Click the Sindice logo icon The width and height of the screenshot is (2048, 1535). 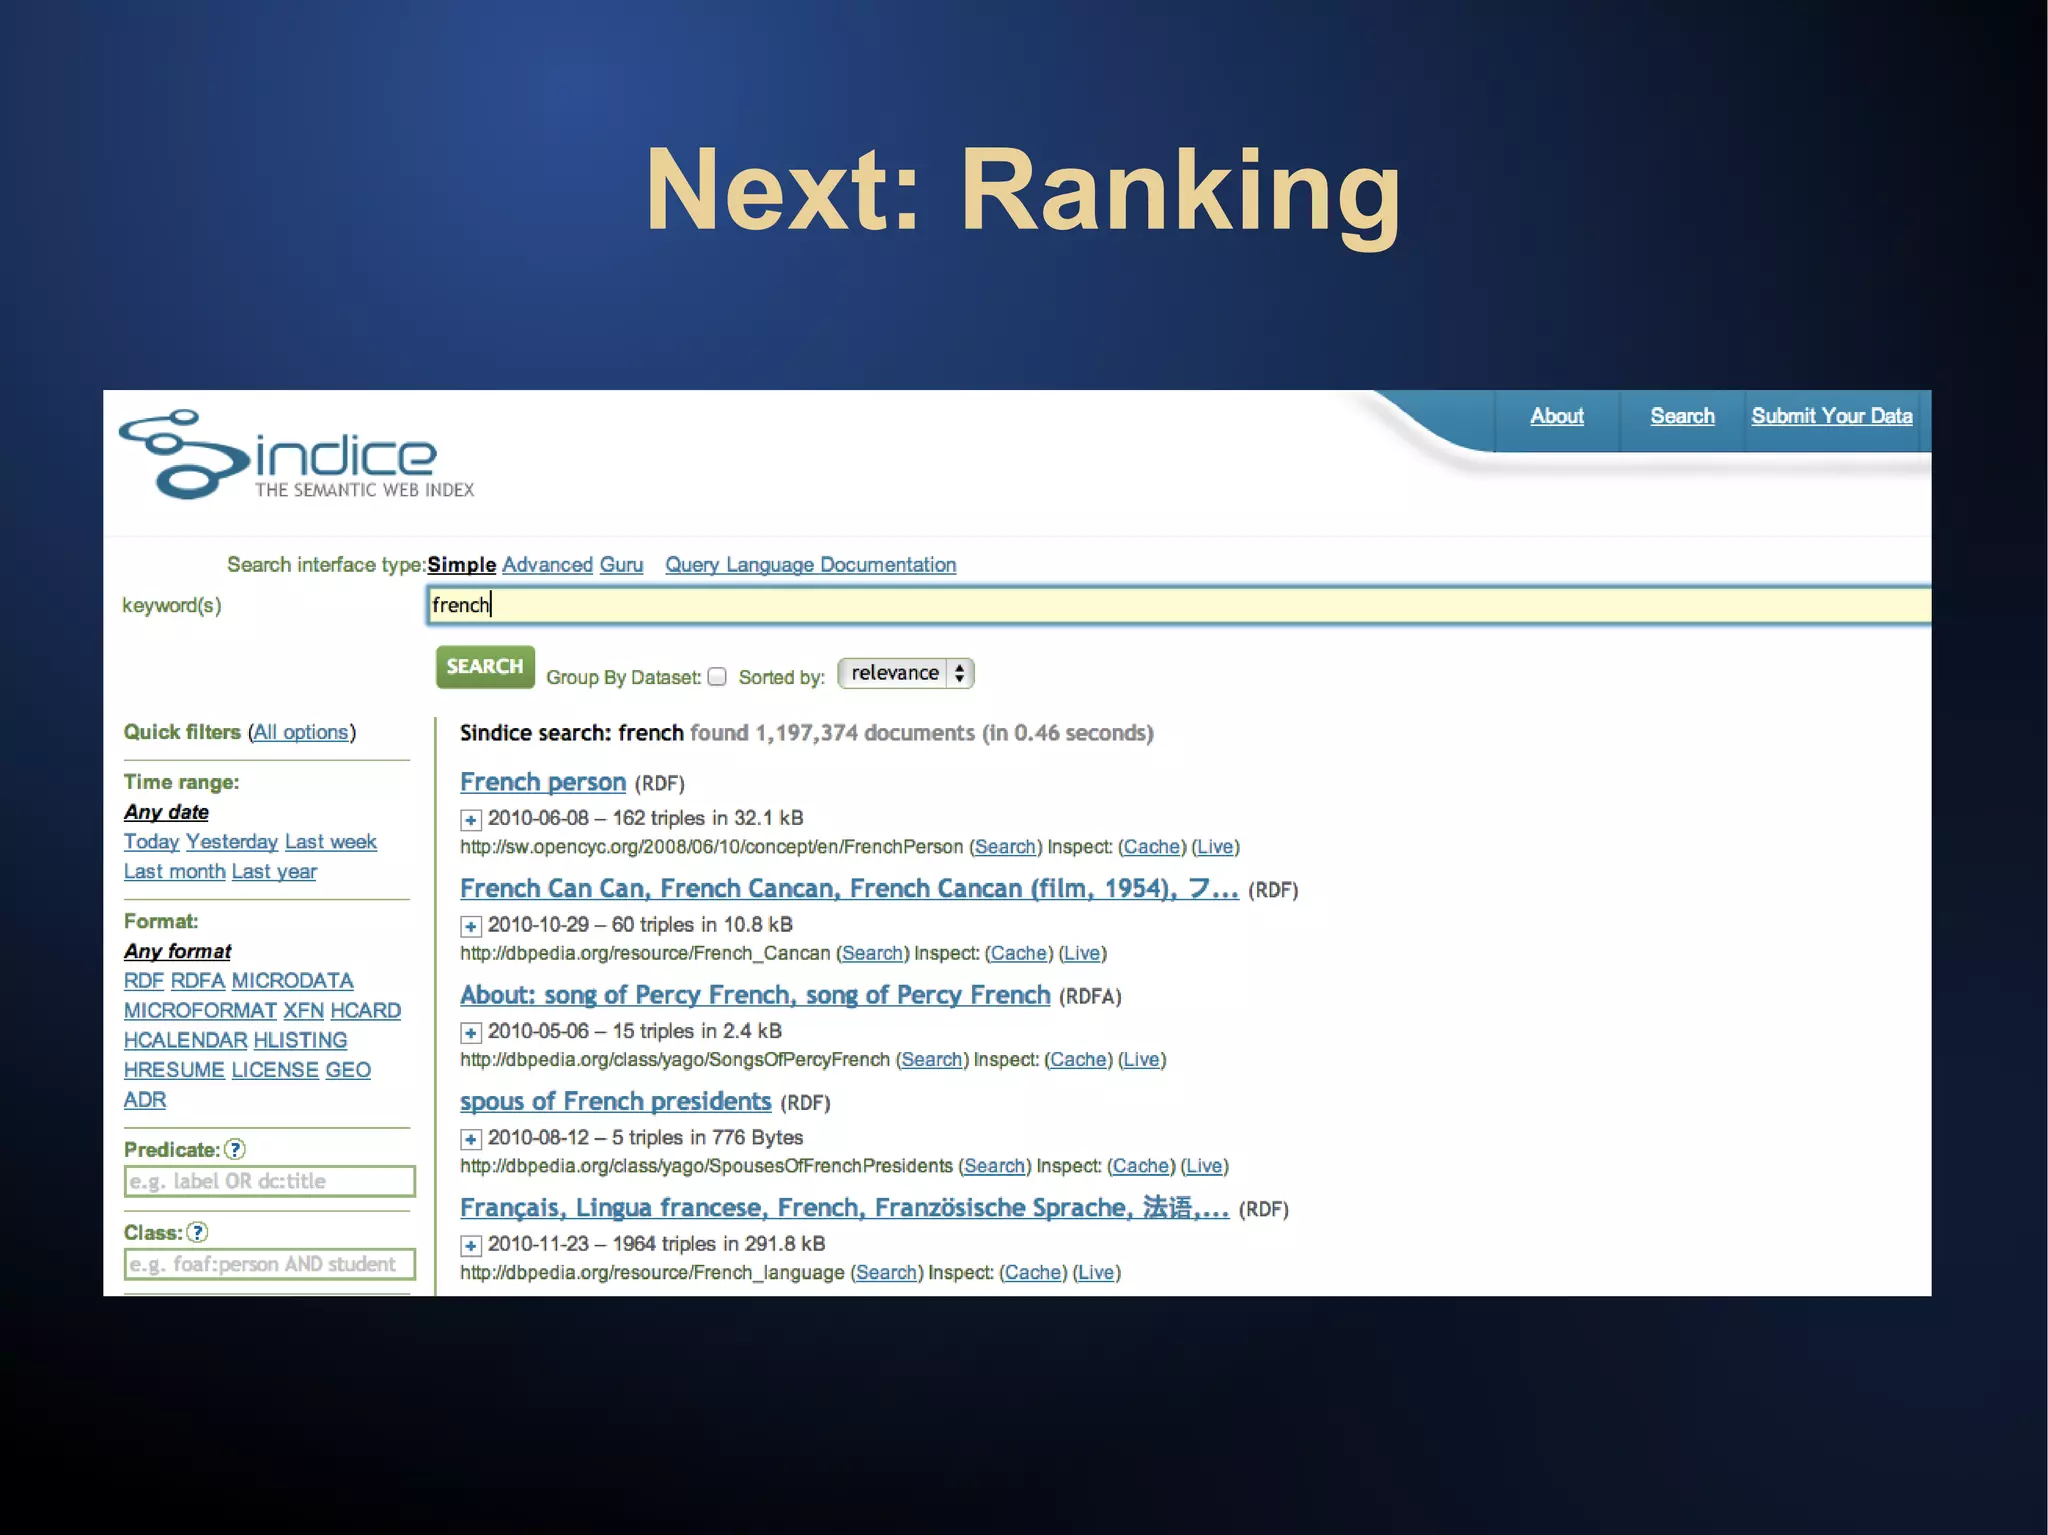pos(185,455)
